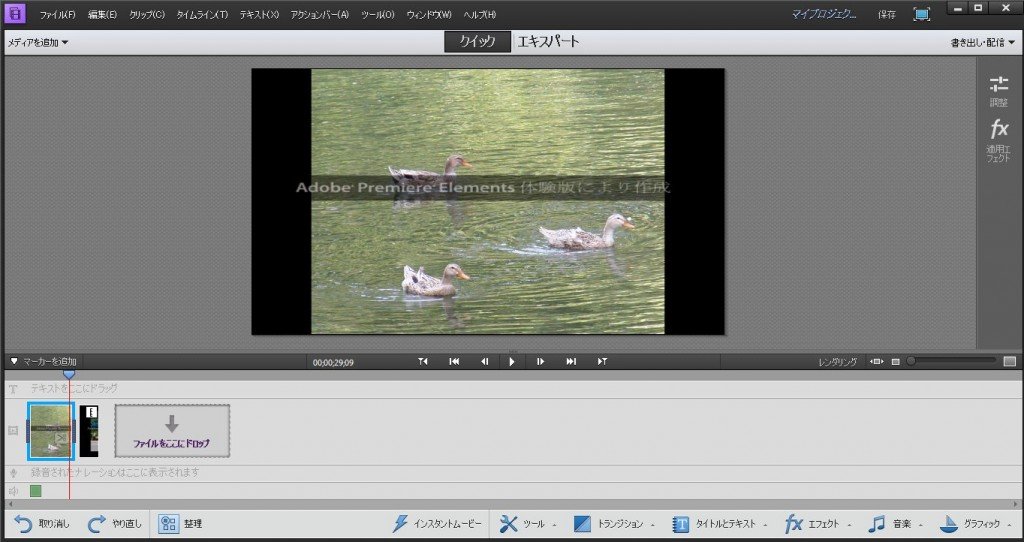Open the タイトルとテキスト panel
Viewport: 1024px width, 542px height.
click(x=719, y=524)
